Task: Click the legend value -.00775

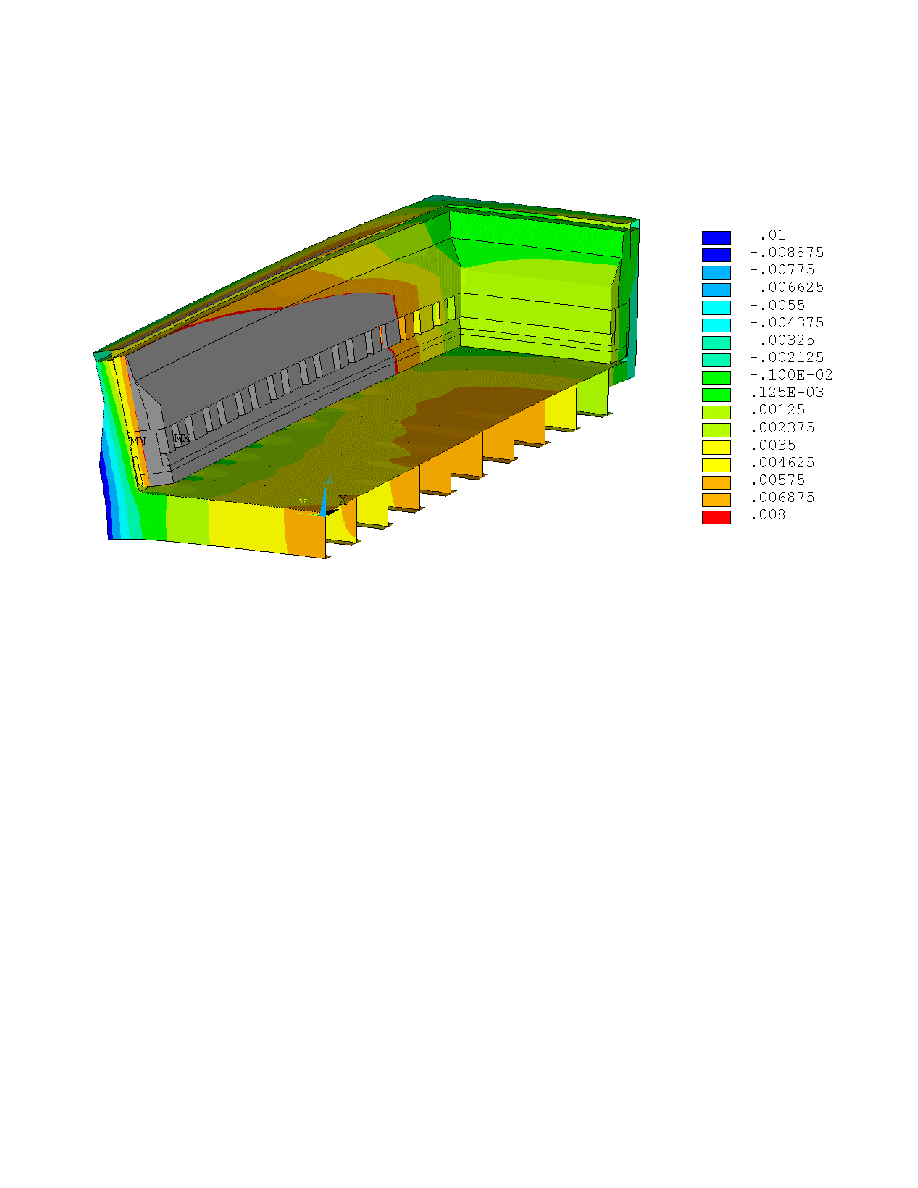Action: [782, 270]
